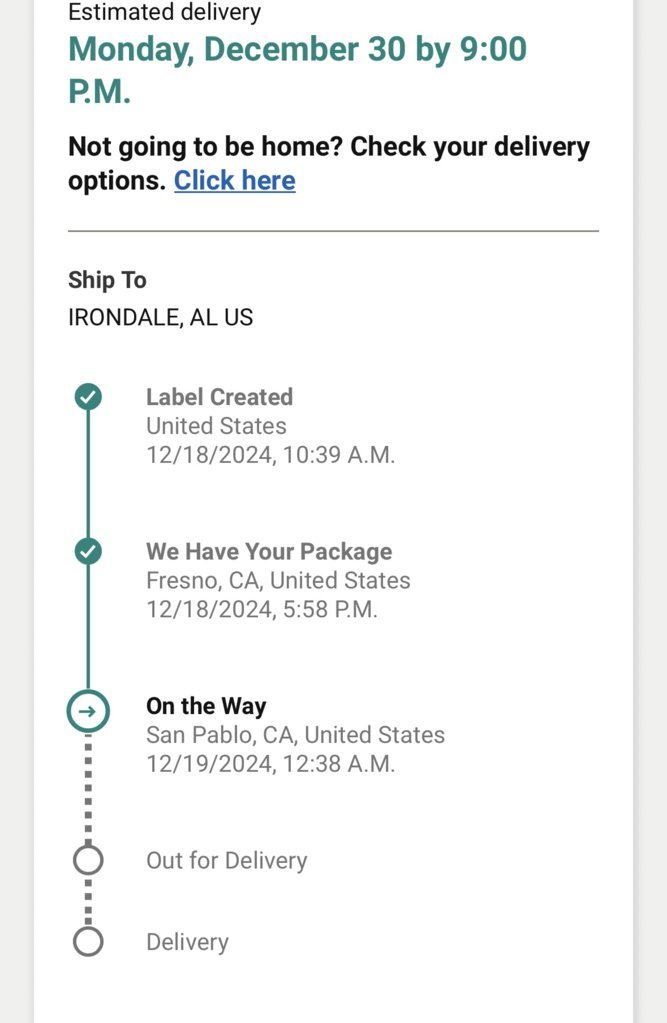Click the Delivery step label
667x1023 pixels.
coord(187,942)
